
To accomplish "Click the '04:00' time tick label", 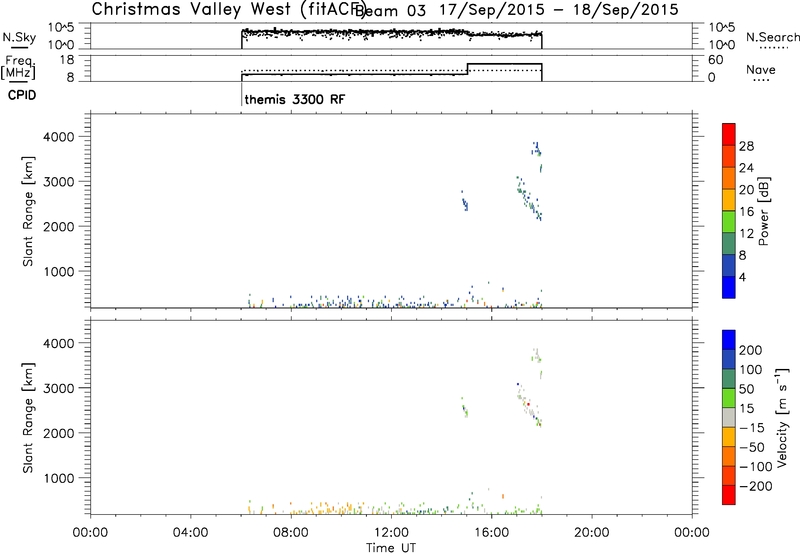I will (190, 533).
